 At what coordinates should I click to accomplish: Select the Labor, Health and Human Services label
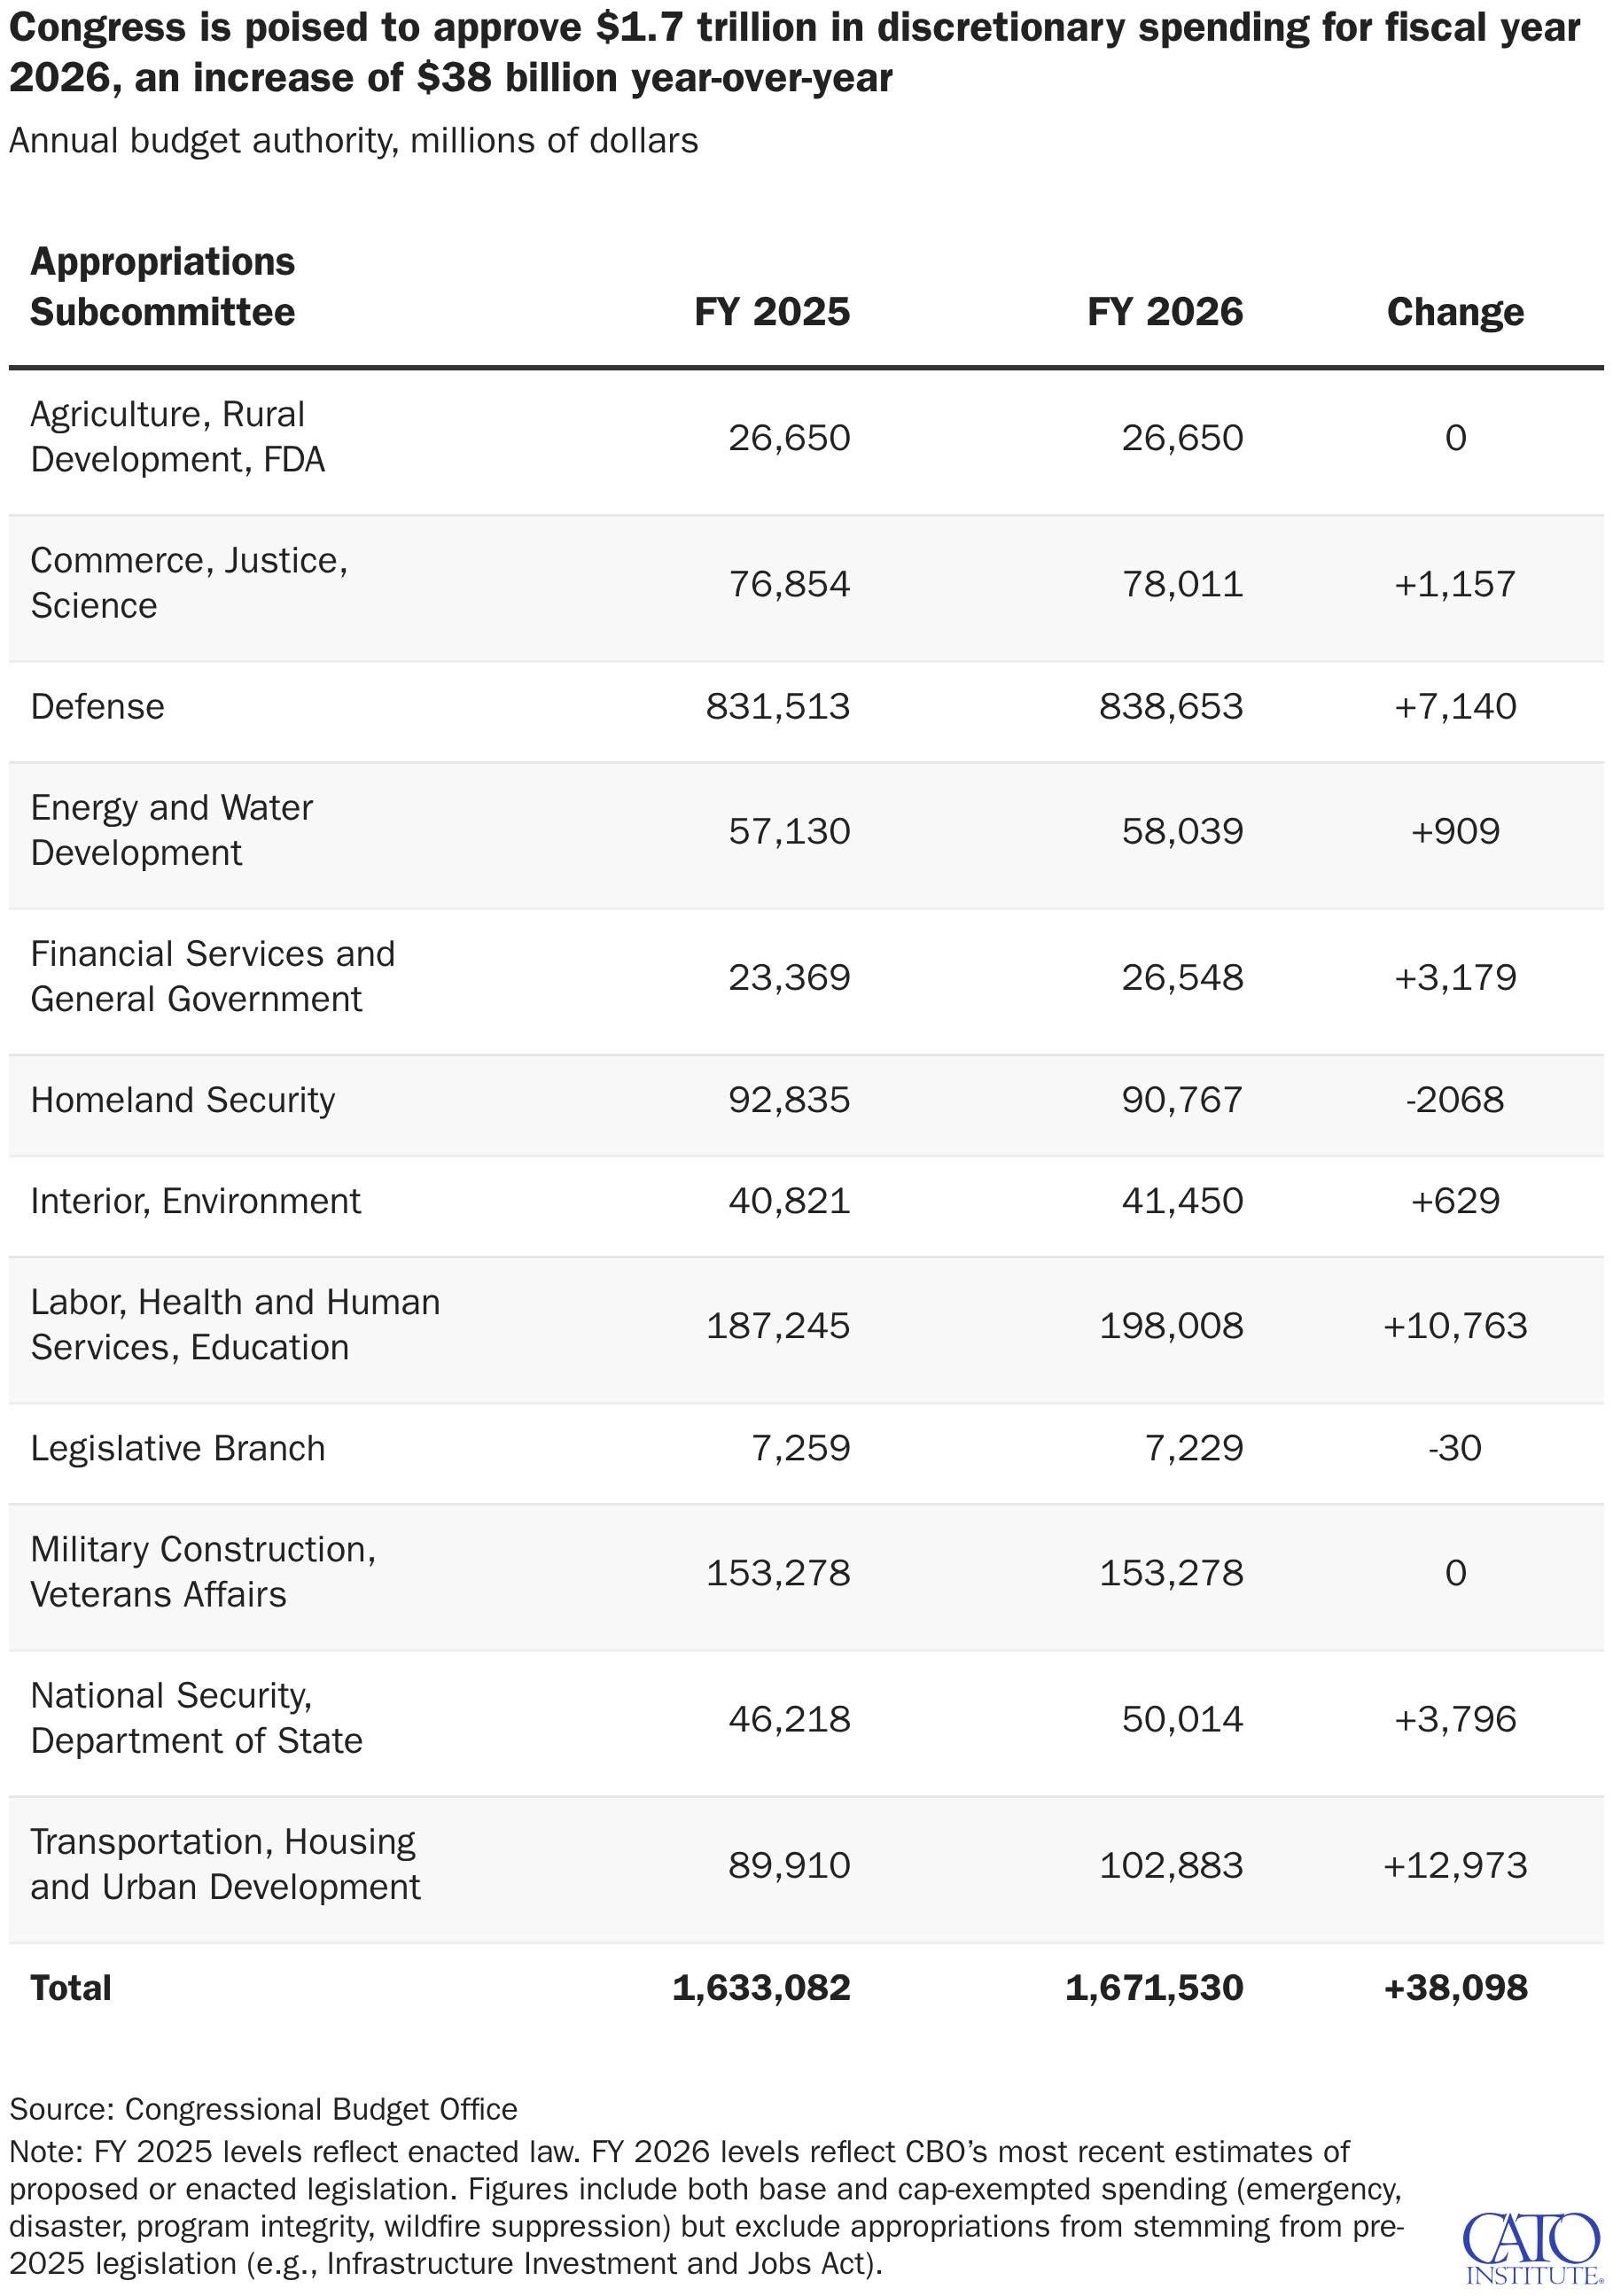pos(235,1324)
